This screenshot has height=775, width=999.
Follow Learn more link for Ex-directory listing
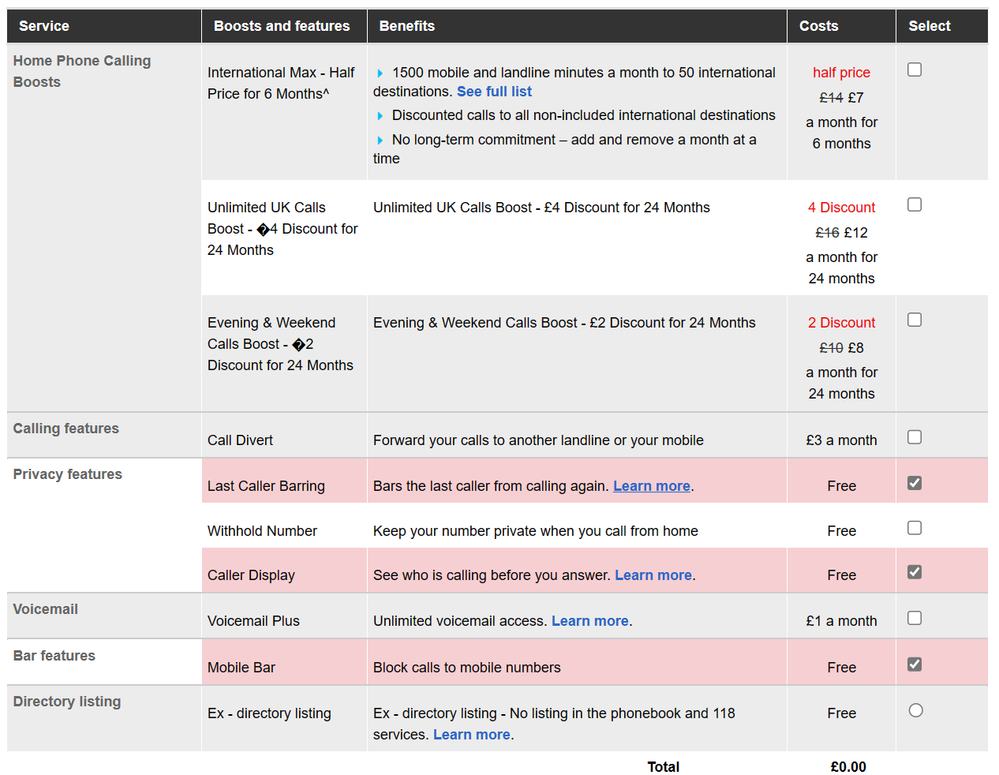tap(472, 734)
